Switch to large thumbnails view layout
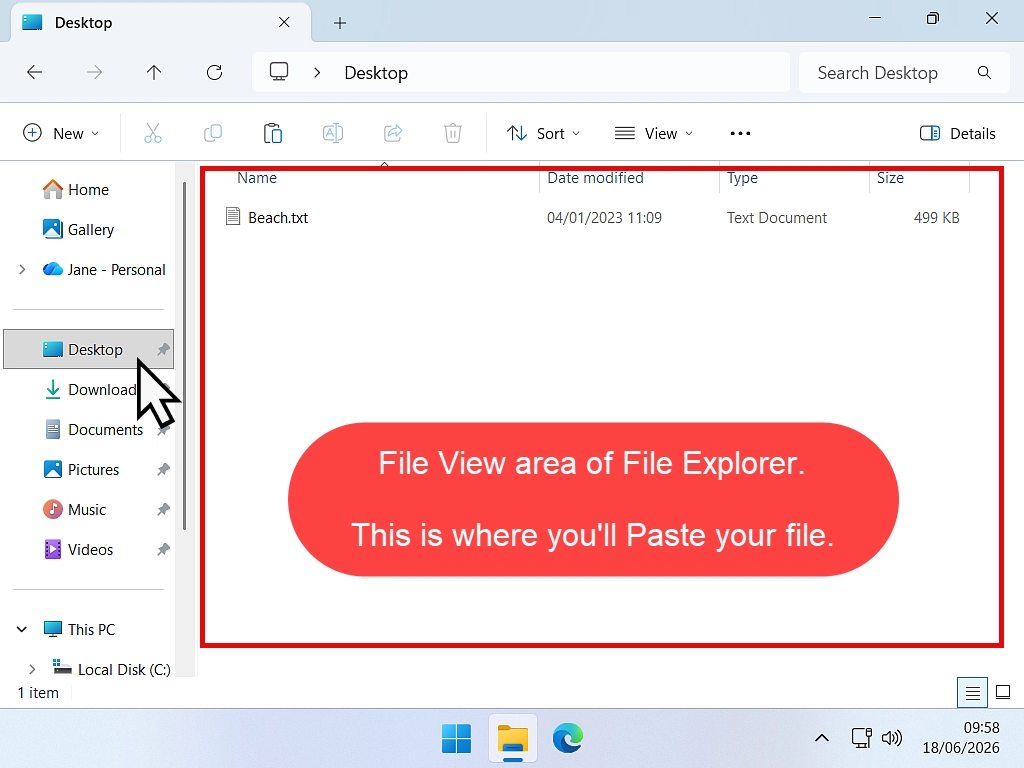This screenshot has height=768, width=1024. [1003, 692]
